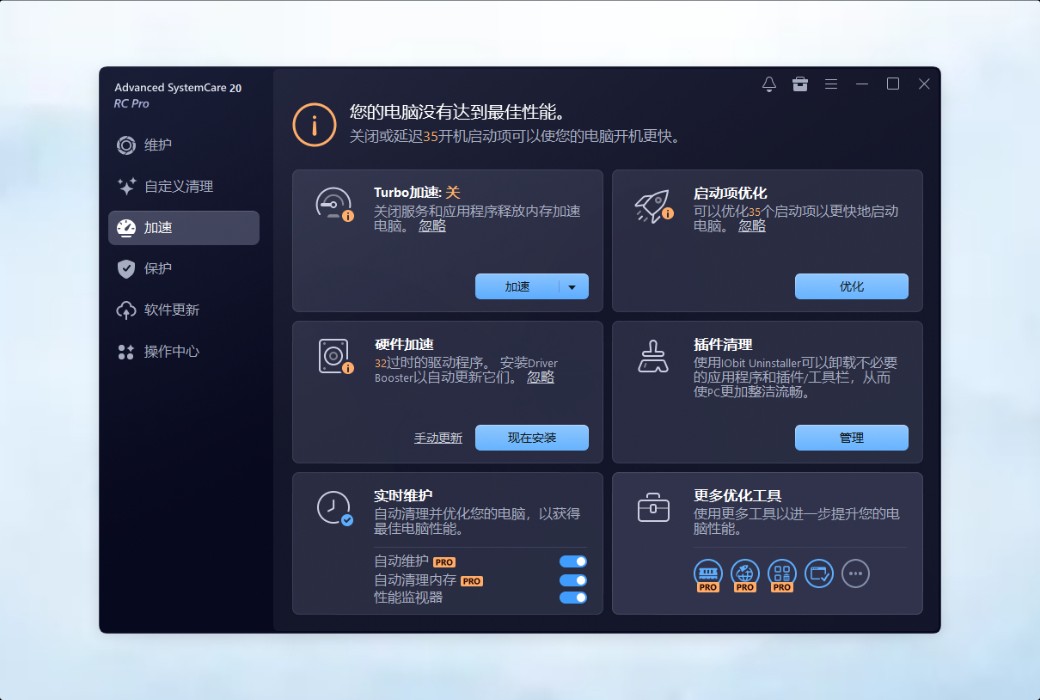This screenshot has height=700, width=1040.
Task: Open the first PRO memory tool icon
Action: 708,575
